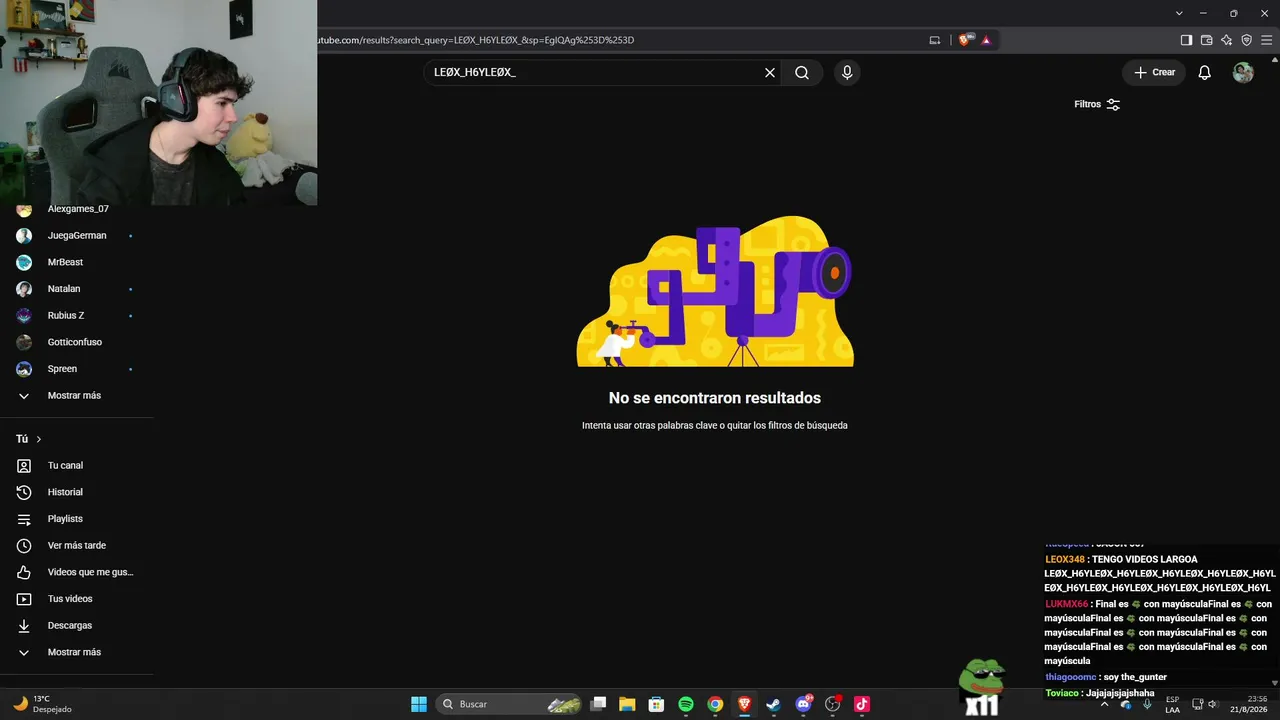Open the Brave Wallet icon
This screenshot has height=720, width=1280.
(x=1206, y=40)
